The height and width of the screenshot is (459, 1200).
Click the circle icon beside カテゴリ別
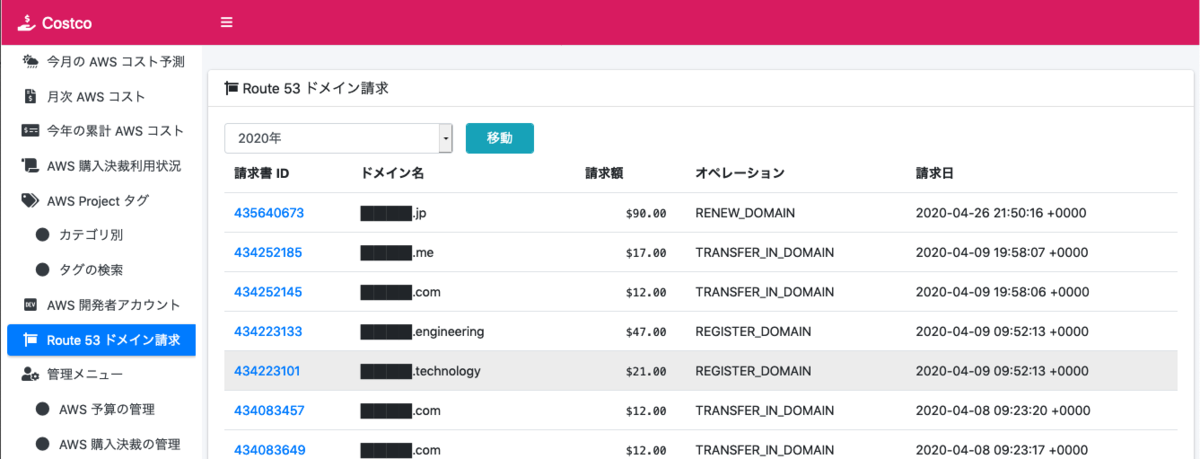coord(43,235)
